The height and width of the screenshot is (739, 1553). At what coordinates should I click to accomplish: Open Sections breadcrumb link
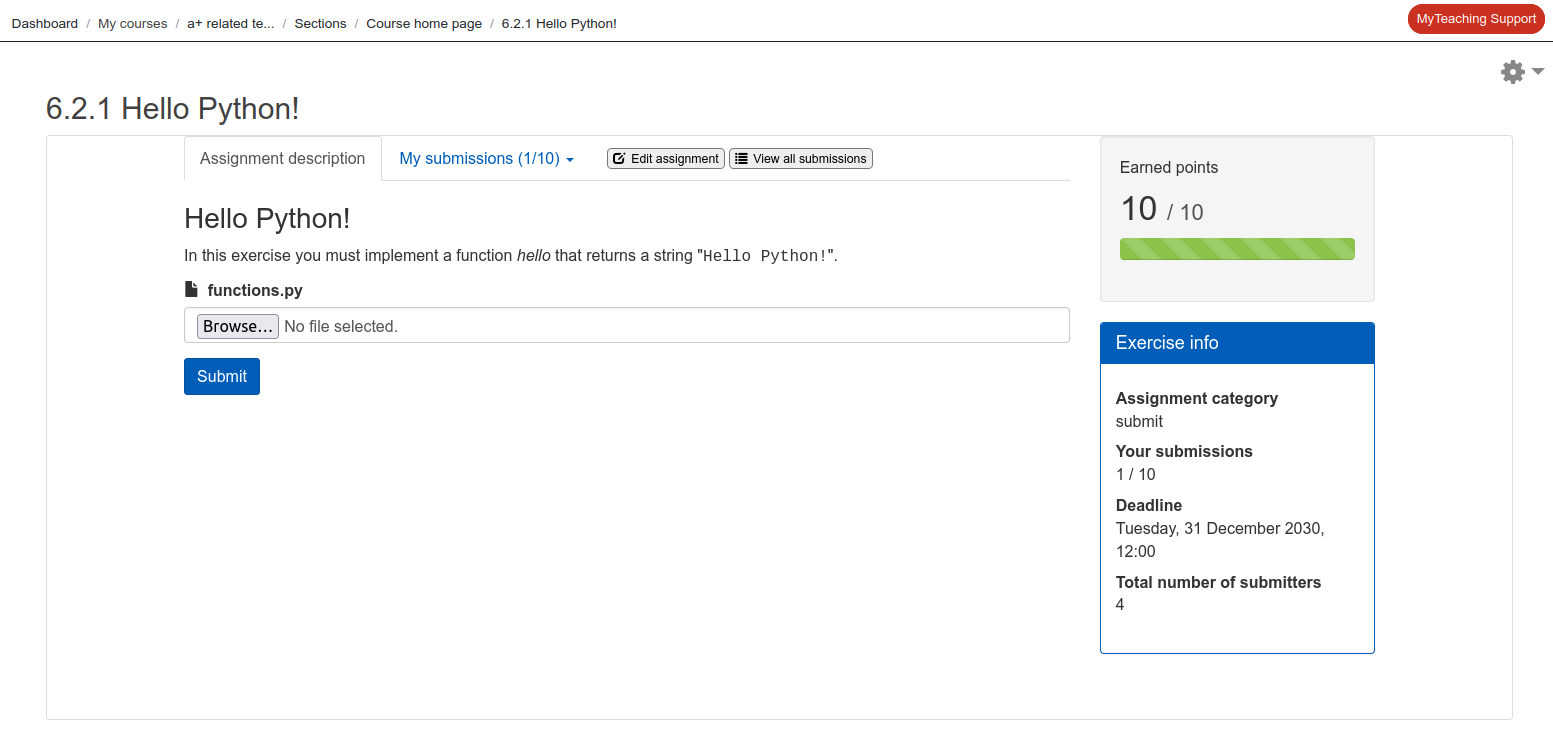pos(320,23)
